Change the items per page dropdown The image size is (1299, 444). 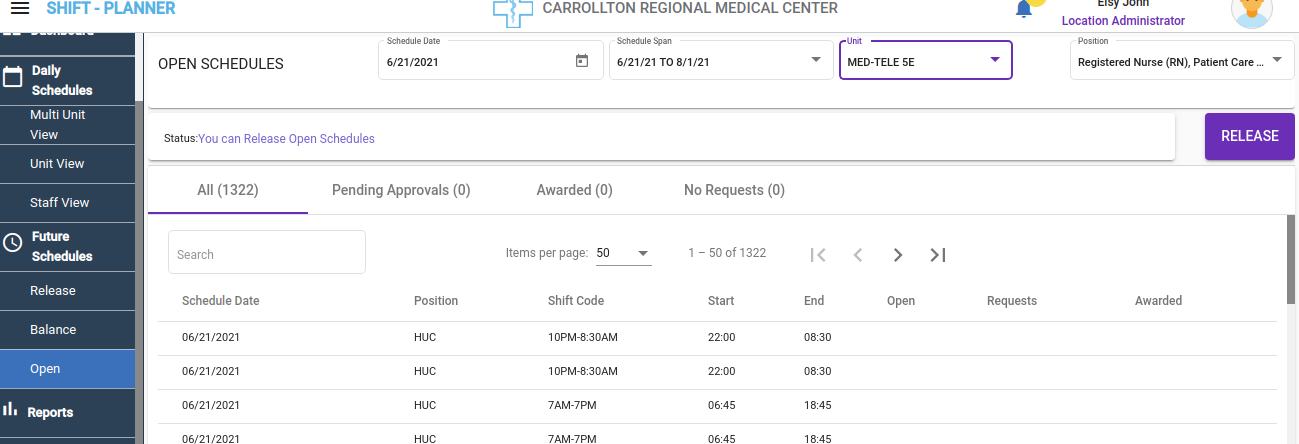(x=624, y=254)
